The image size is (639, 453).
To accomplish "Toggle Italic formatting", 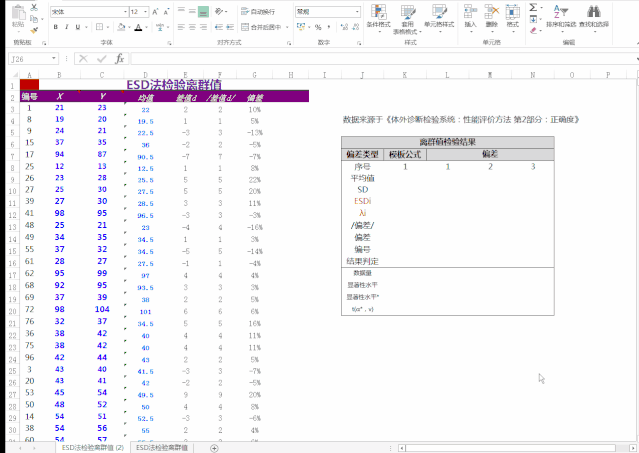I will tap(68, 28).
